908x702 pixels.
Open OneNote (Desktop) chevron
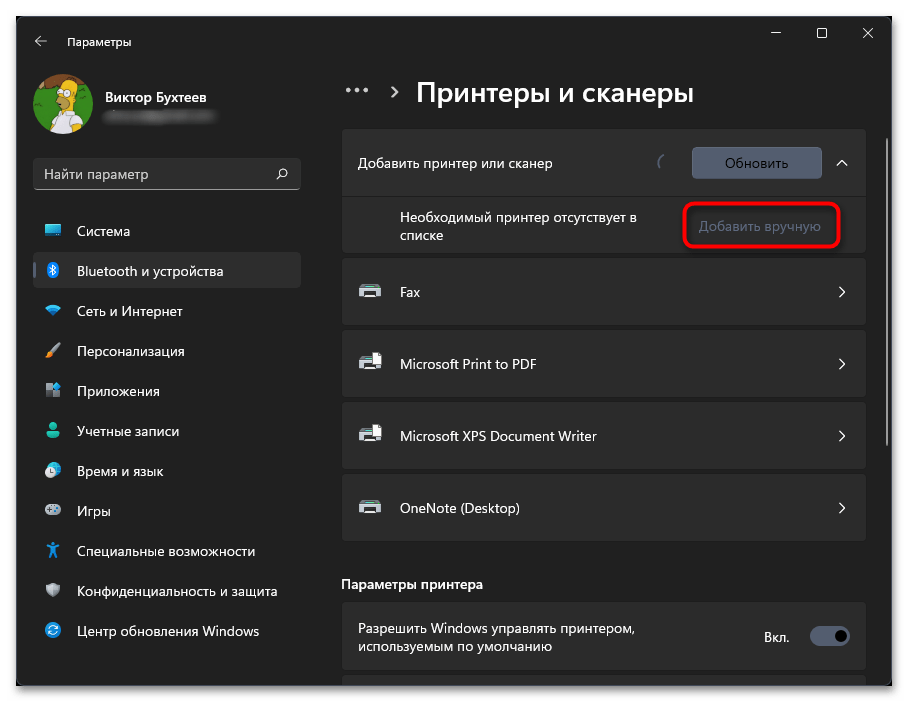842,508
